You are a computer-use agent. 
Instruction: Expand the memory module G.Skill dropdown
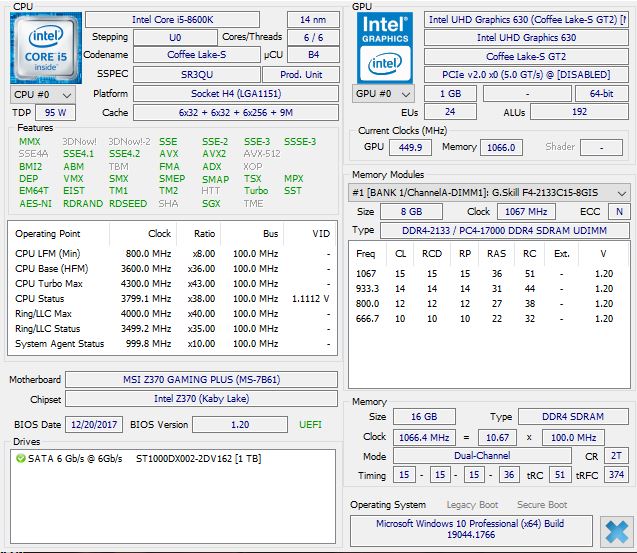(489, 193)
